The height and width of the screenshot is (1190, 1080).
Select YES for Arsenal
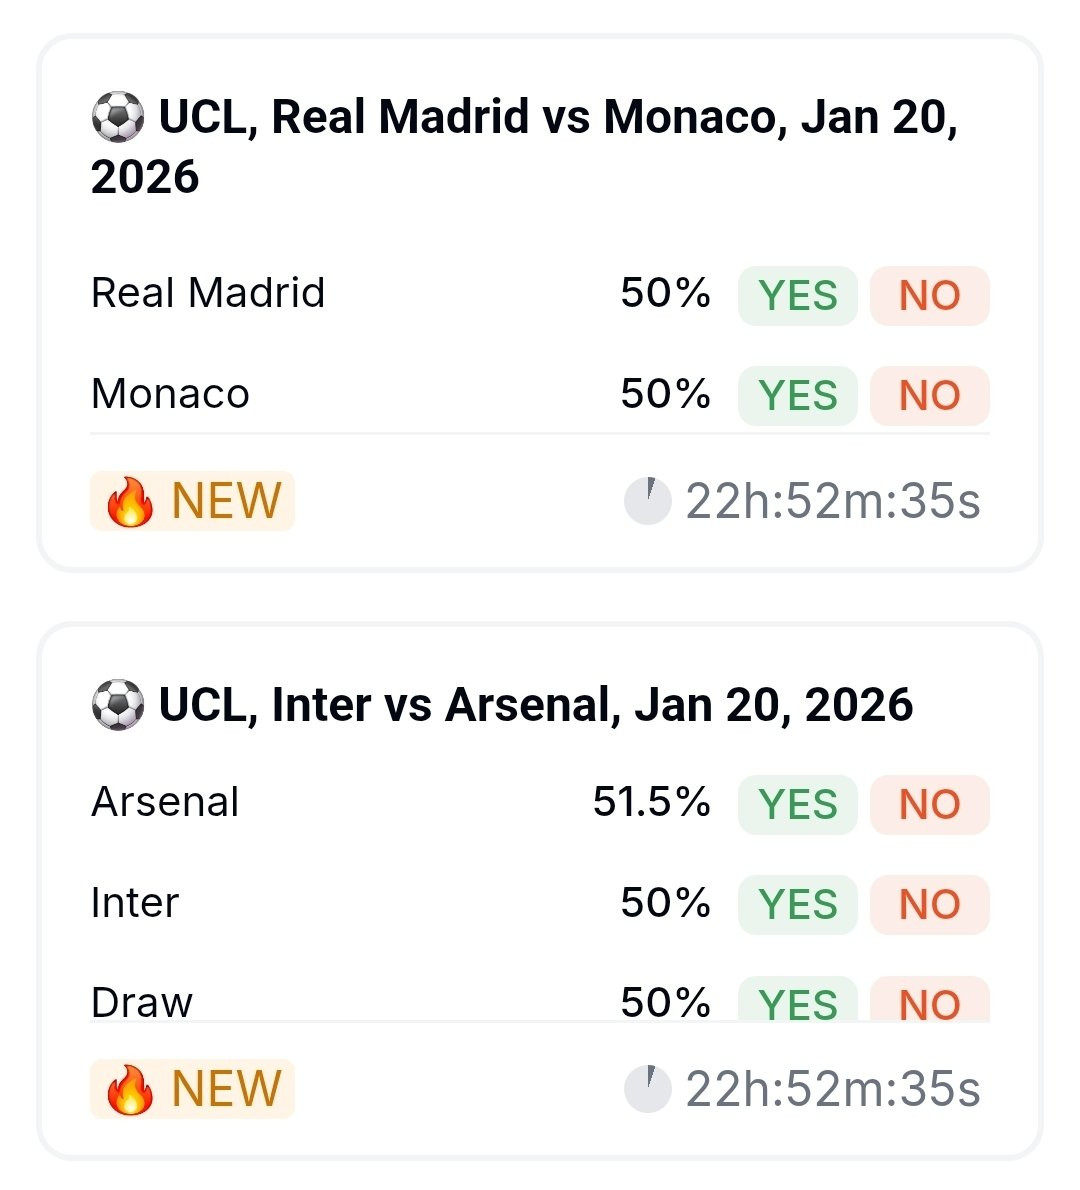pyautogui.click(x=797, y=804)
